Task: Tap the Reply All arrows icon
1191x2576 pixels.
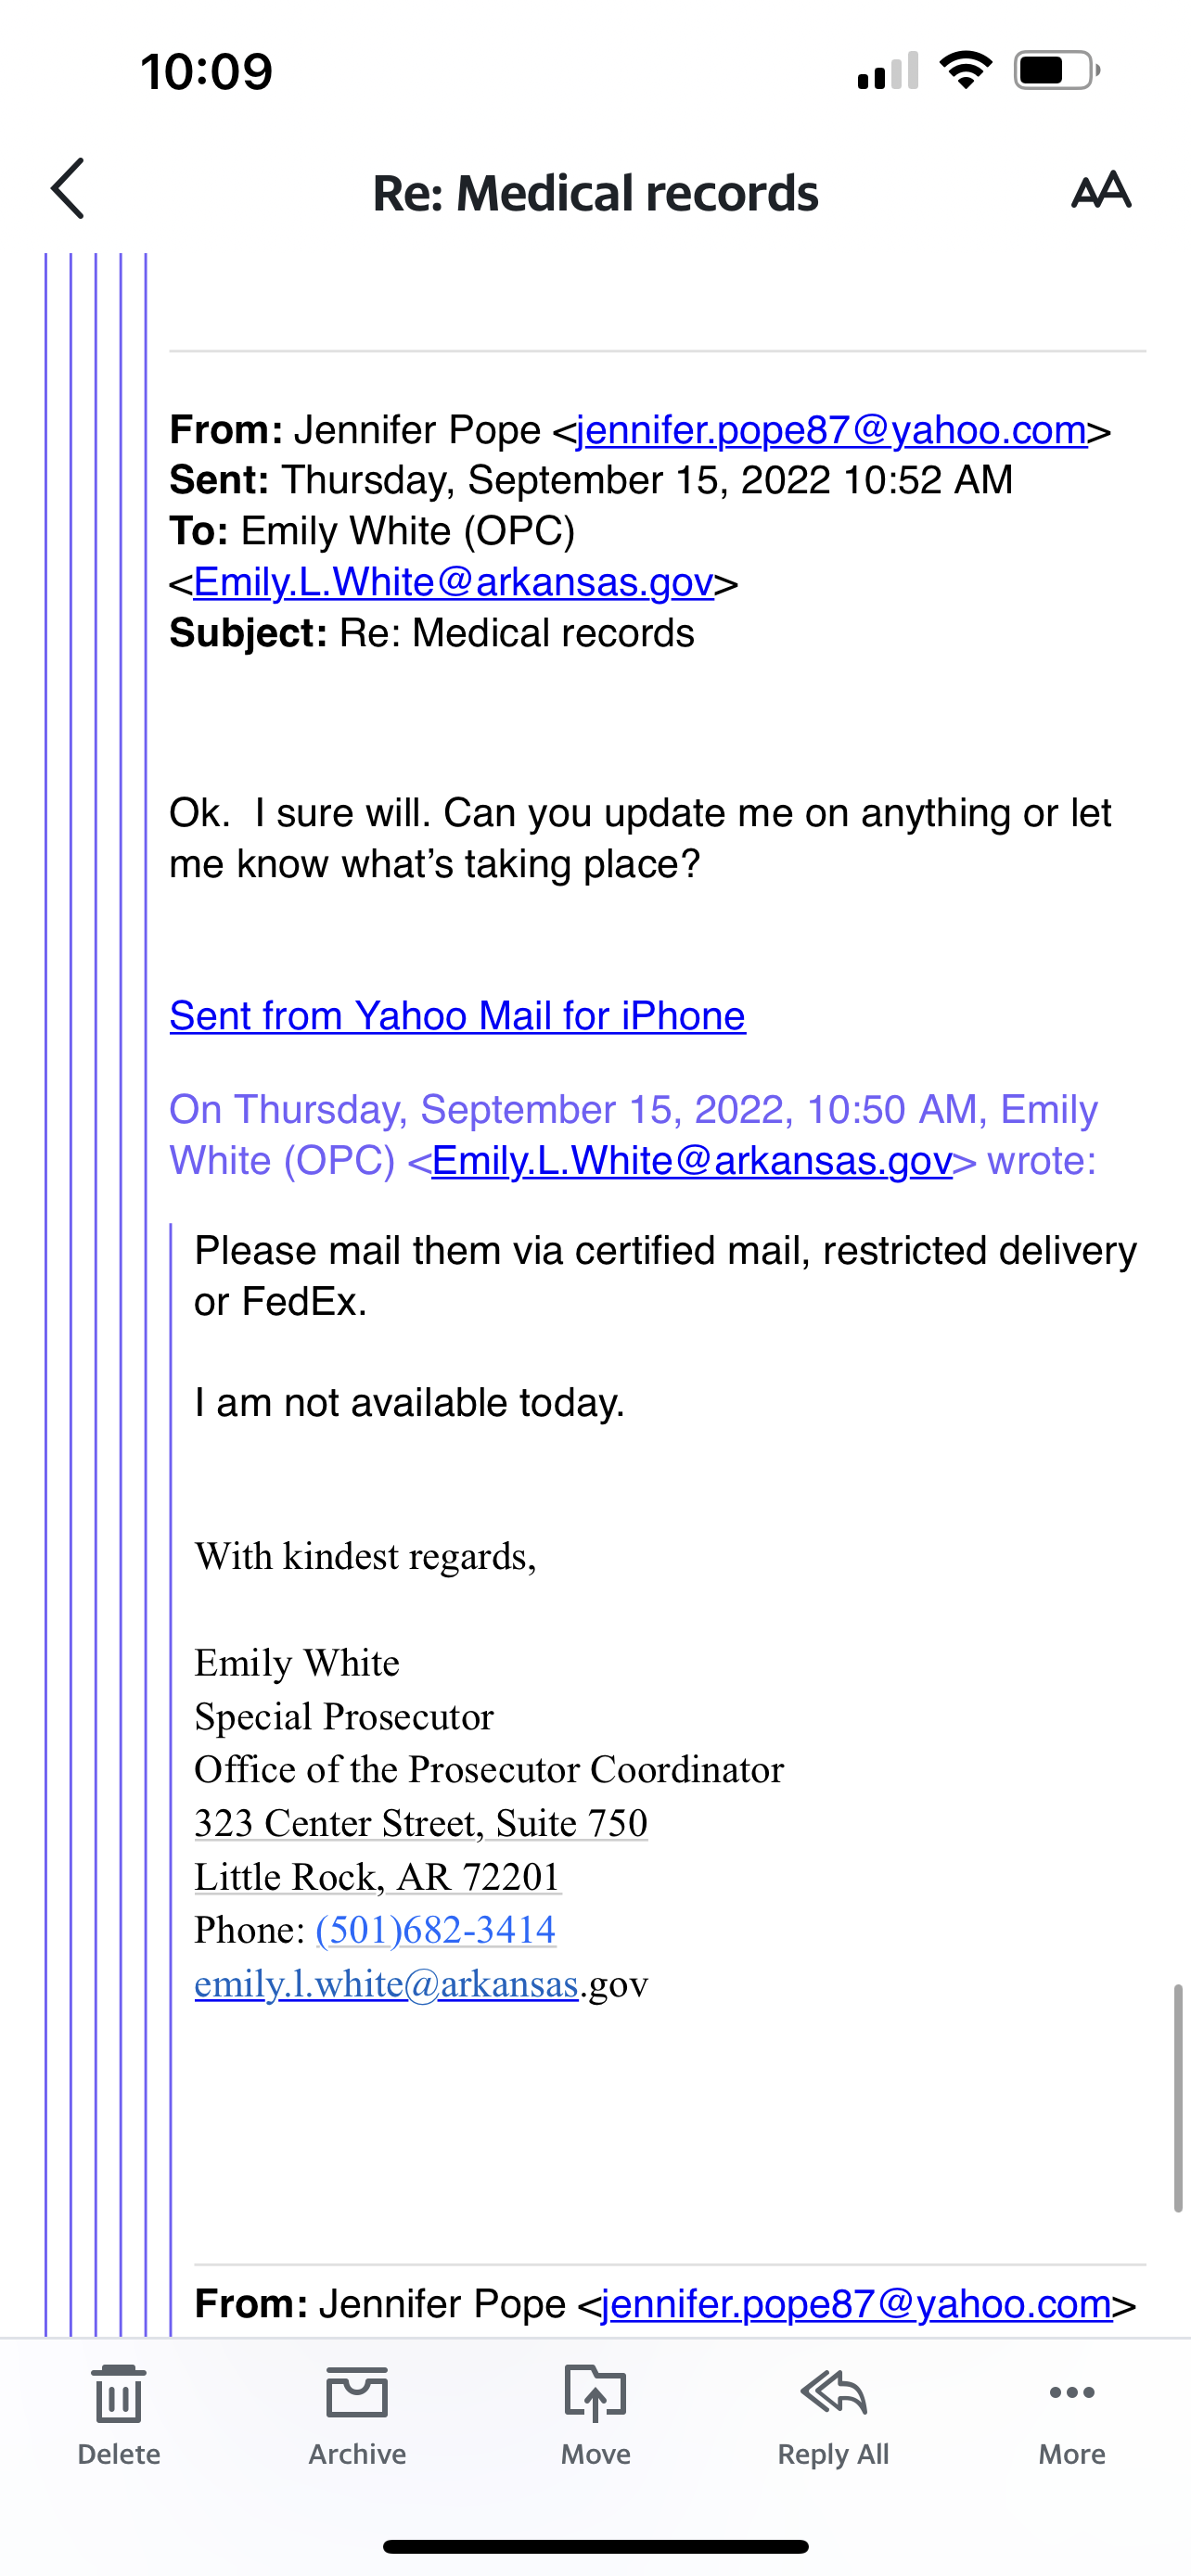Action: (833, 2394)
